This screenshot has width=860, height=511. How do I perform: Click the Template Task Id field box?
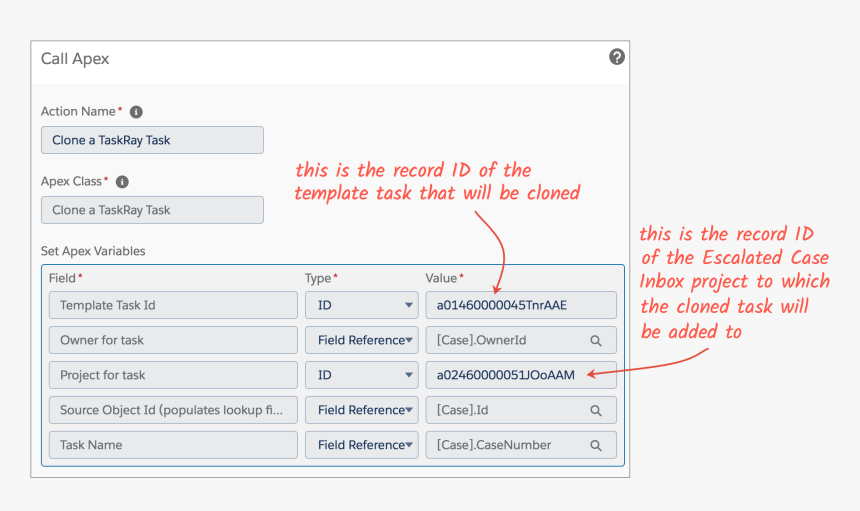[x=173, y=305]
